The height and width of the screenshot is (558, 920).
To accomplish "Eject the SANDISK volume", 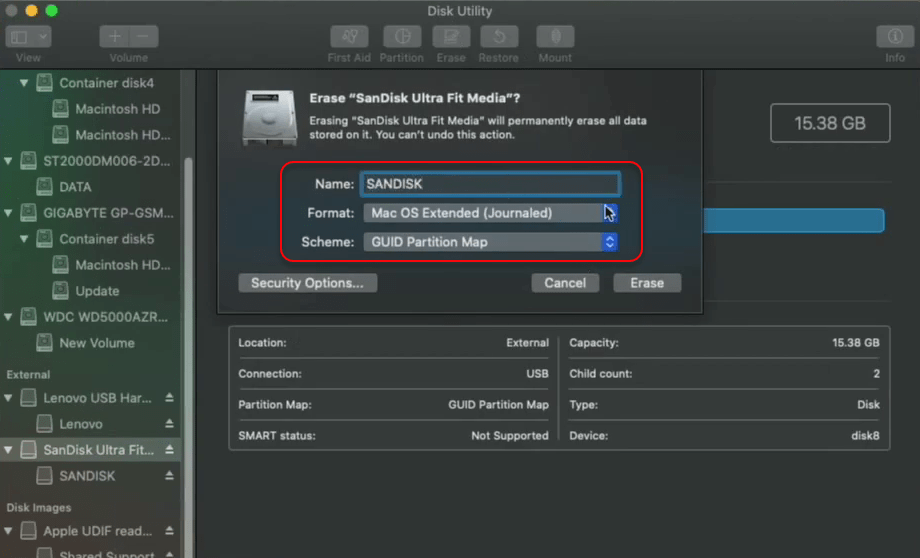I will [169, 476].
